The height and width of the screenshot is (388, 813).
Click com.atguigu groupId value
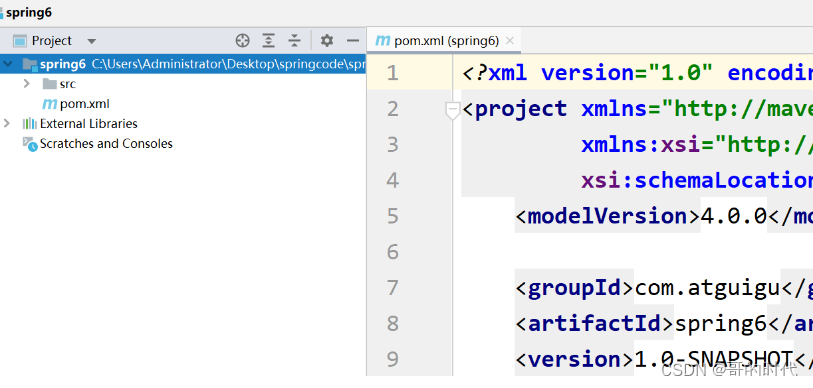point(707,287)
